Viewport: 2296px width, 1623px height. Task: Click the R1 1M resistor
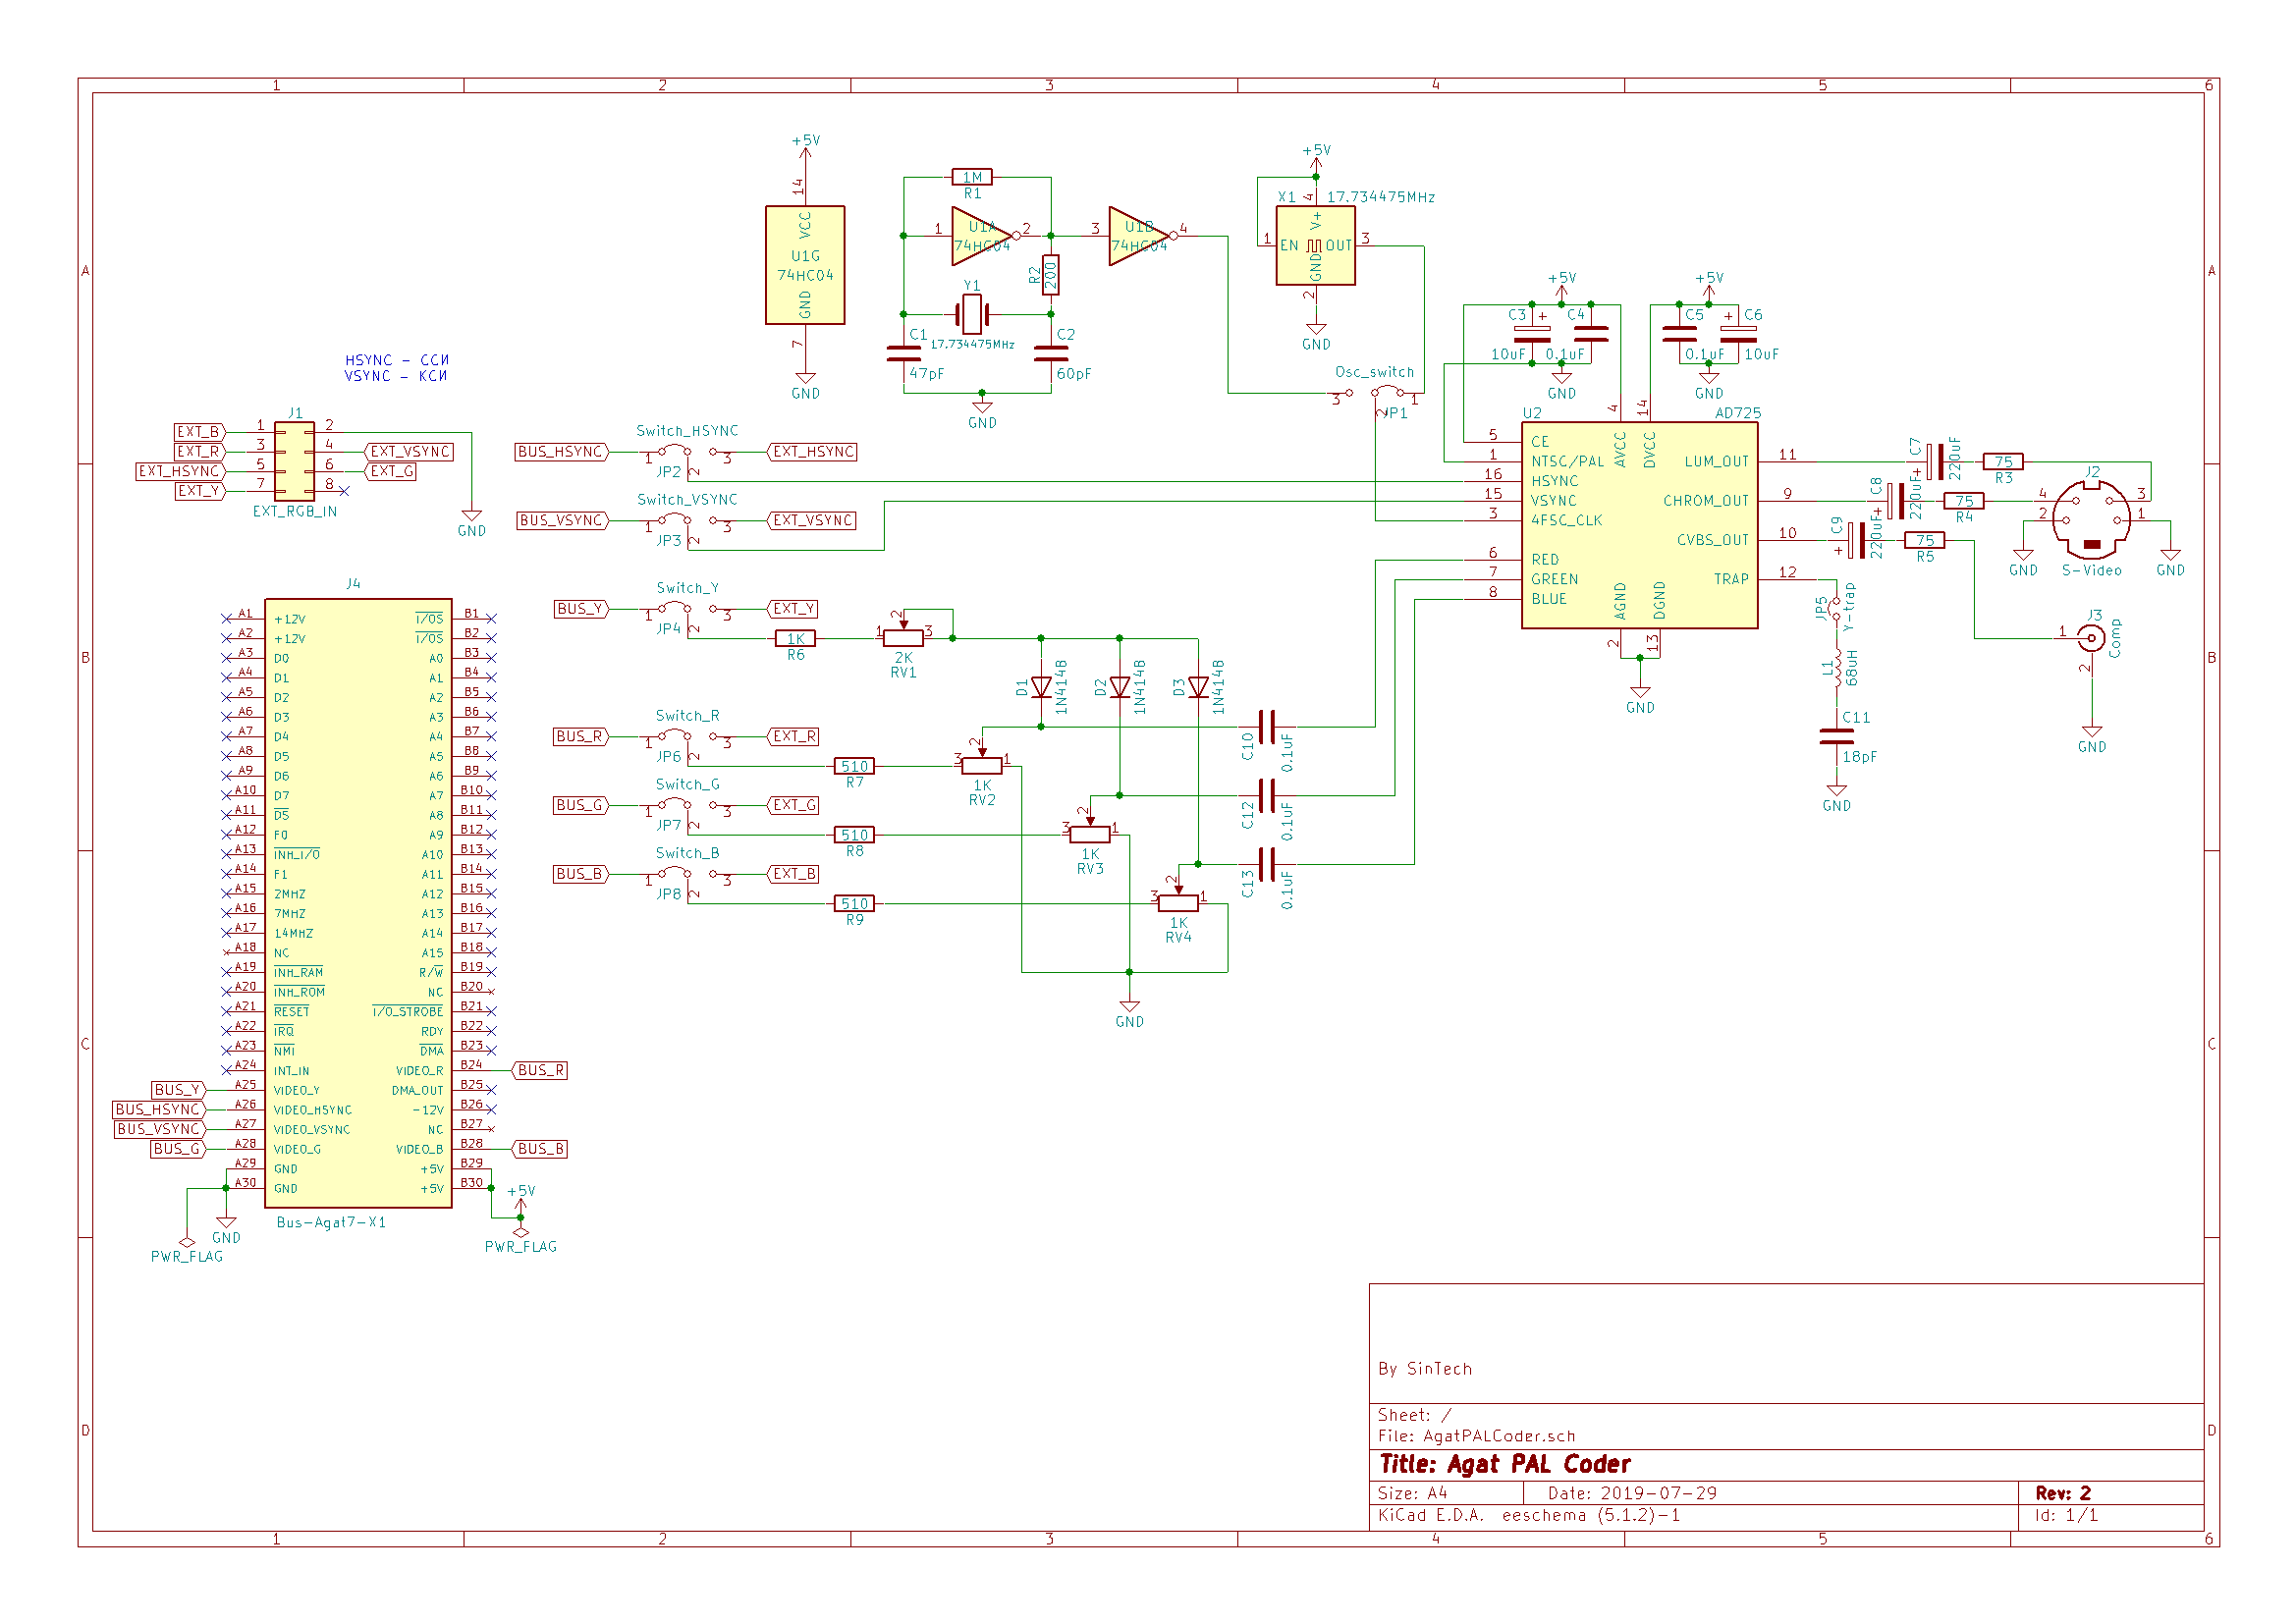[971, 177]
